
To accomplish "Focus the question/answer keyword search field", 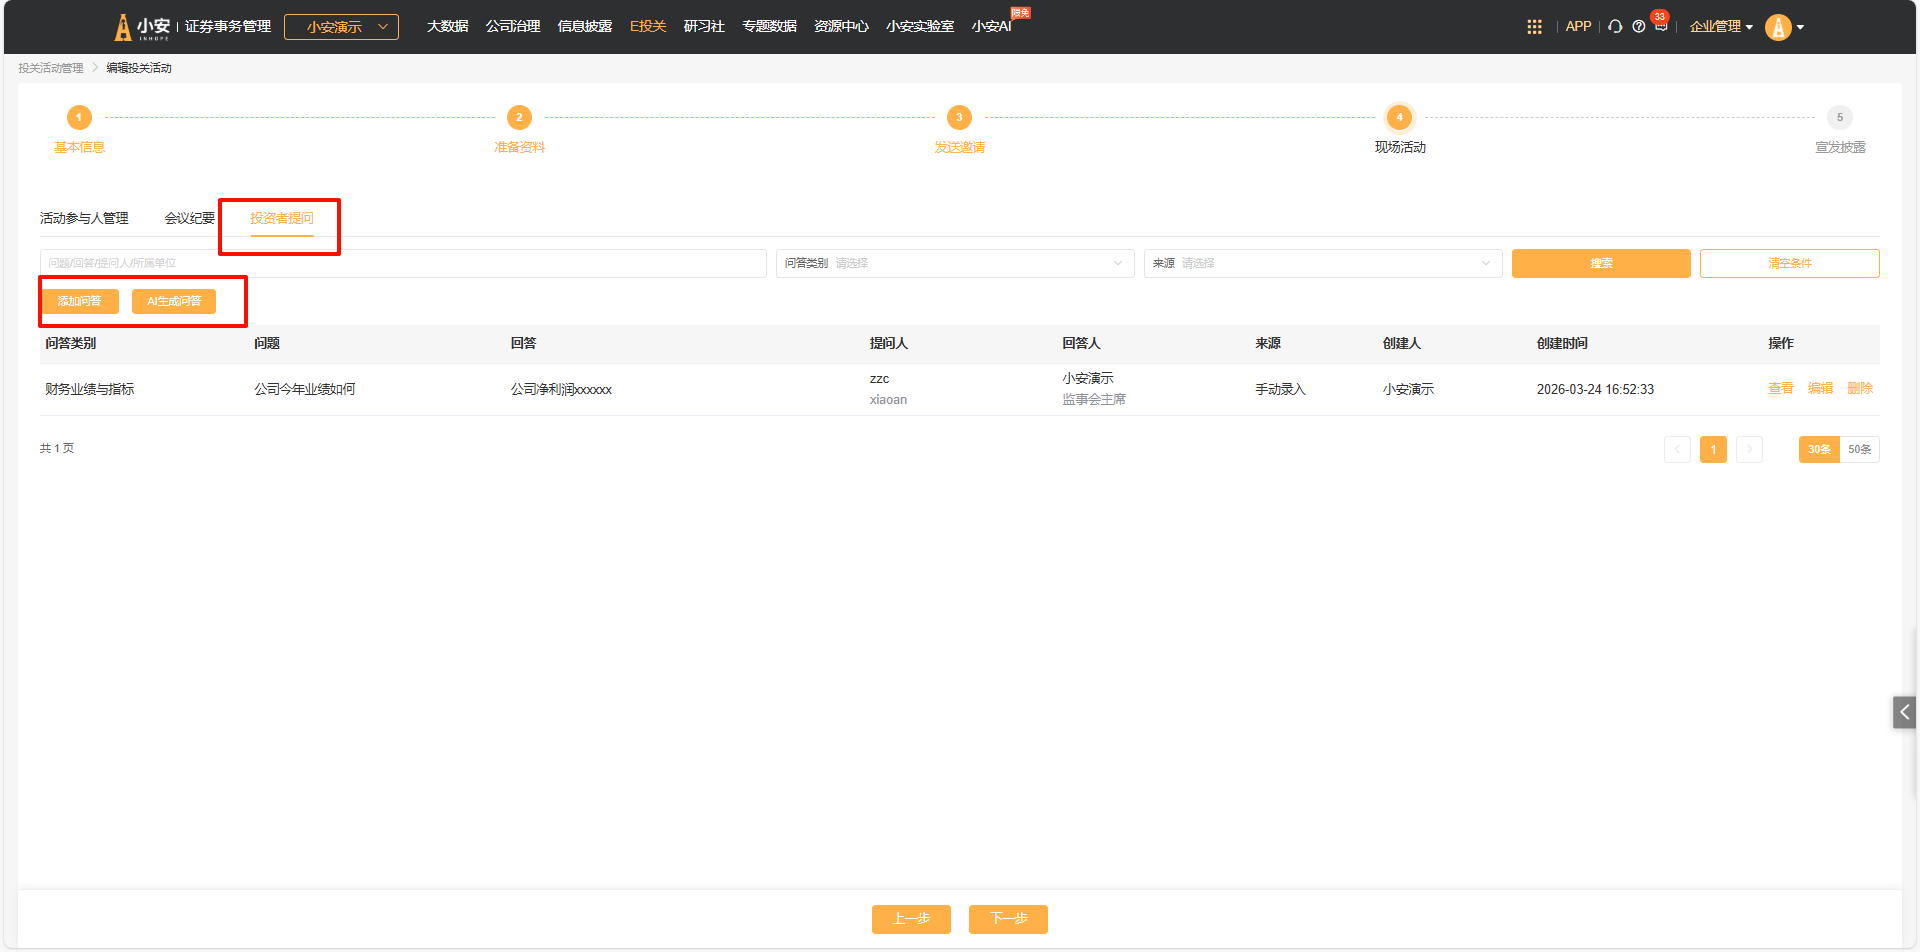I will click(403, 263).
